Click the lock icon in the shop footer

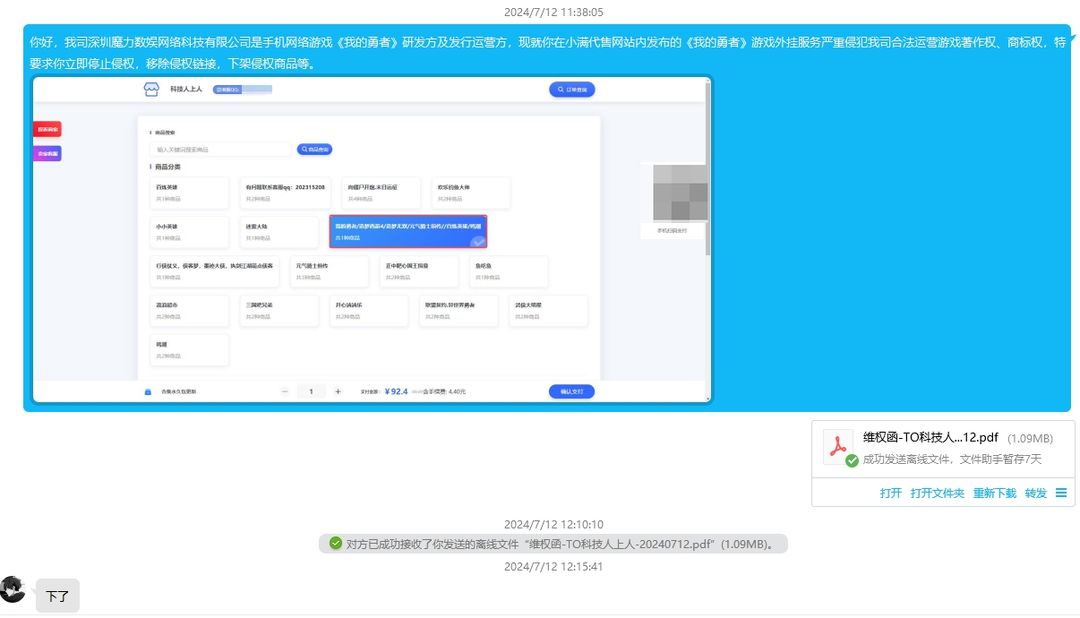[x=147, y=391]
